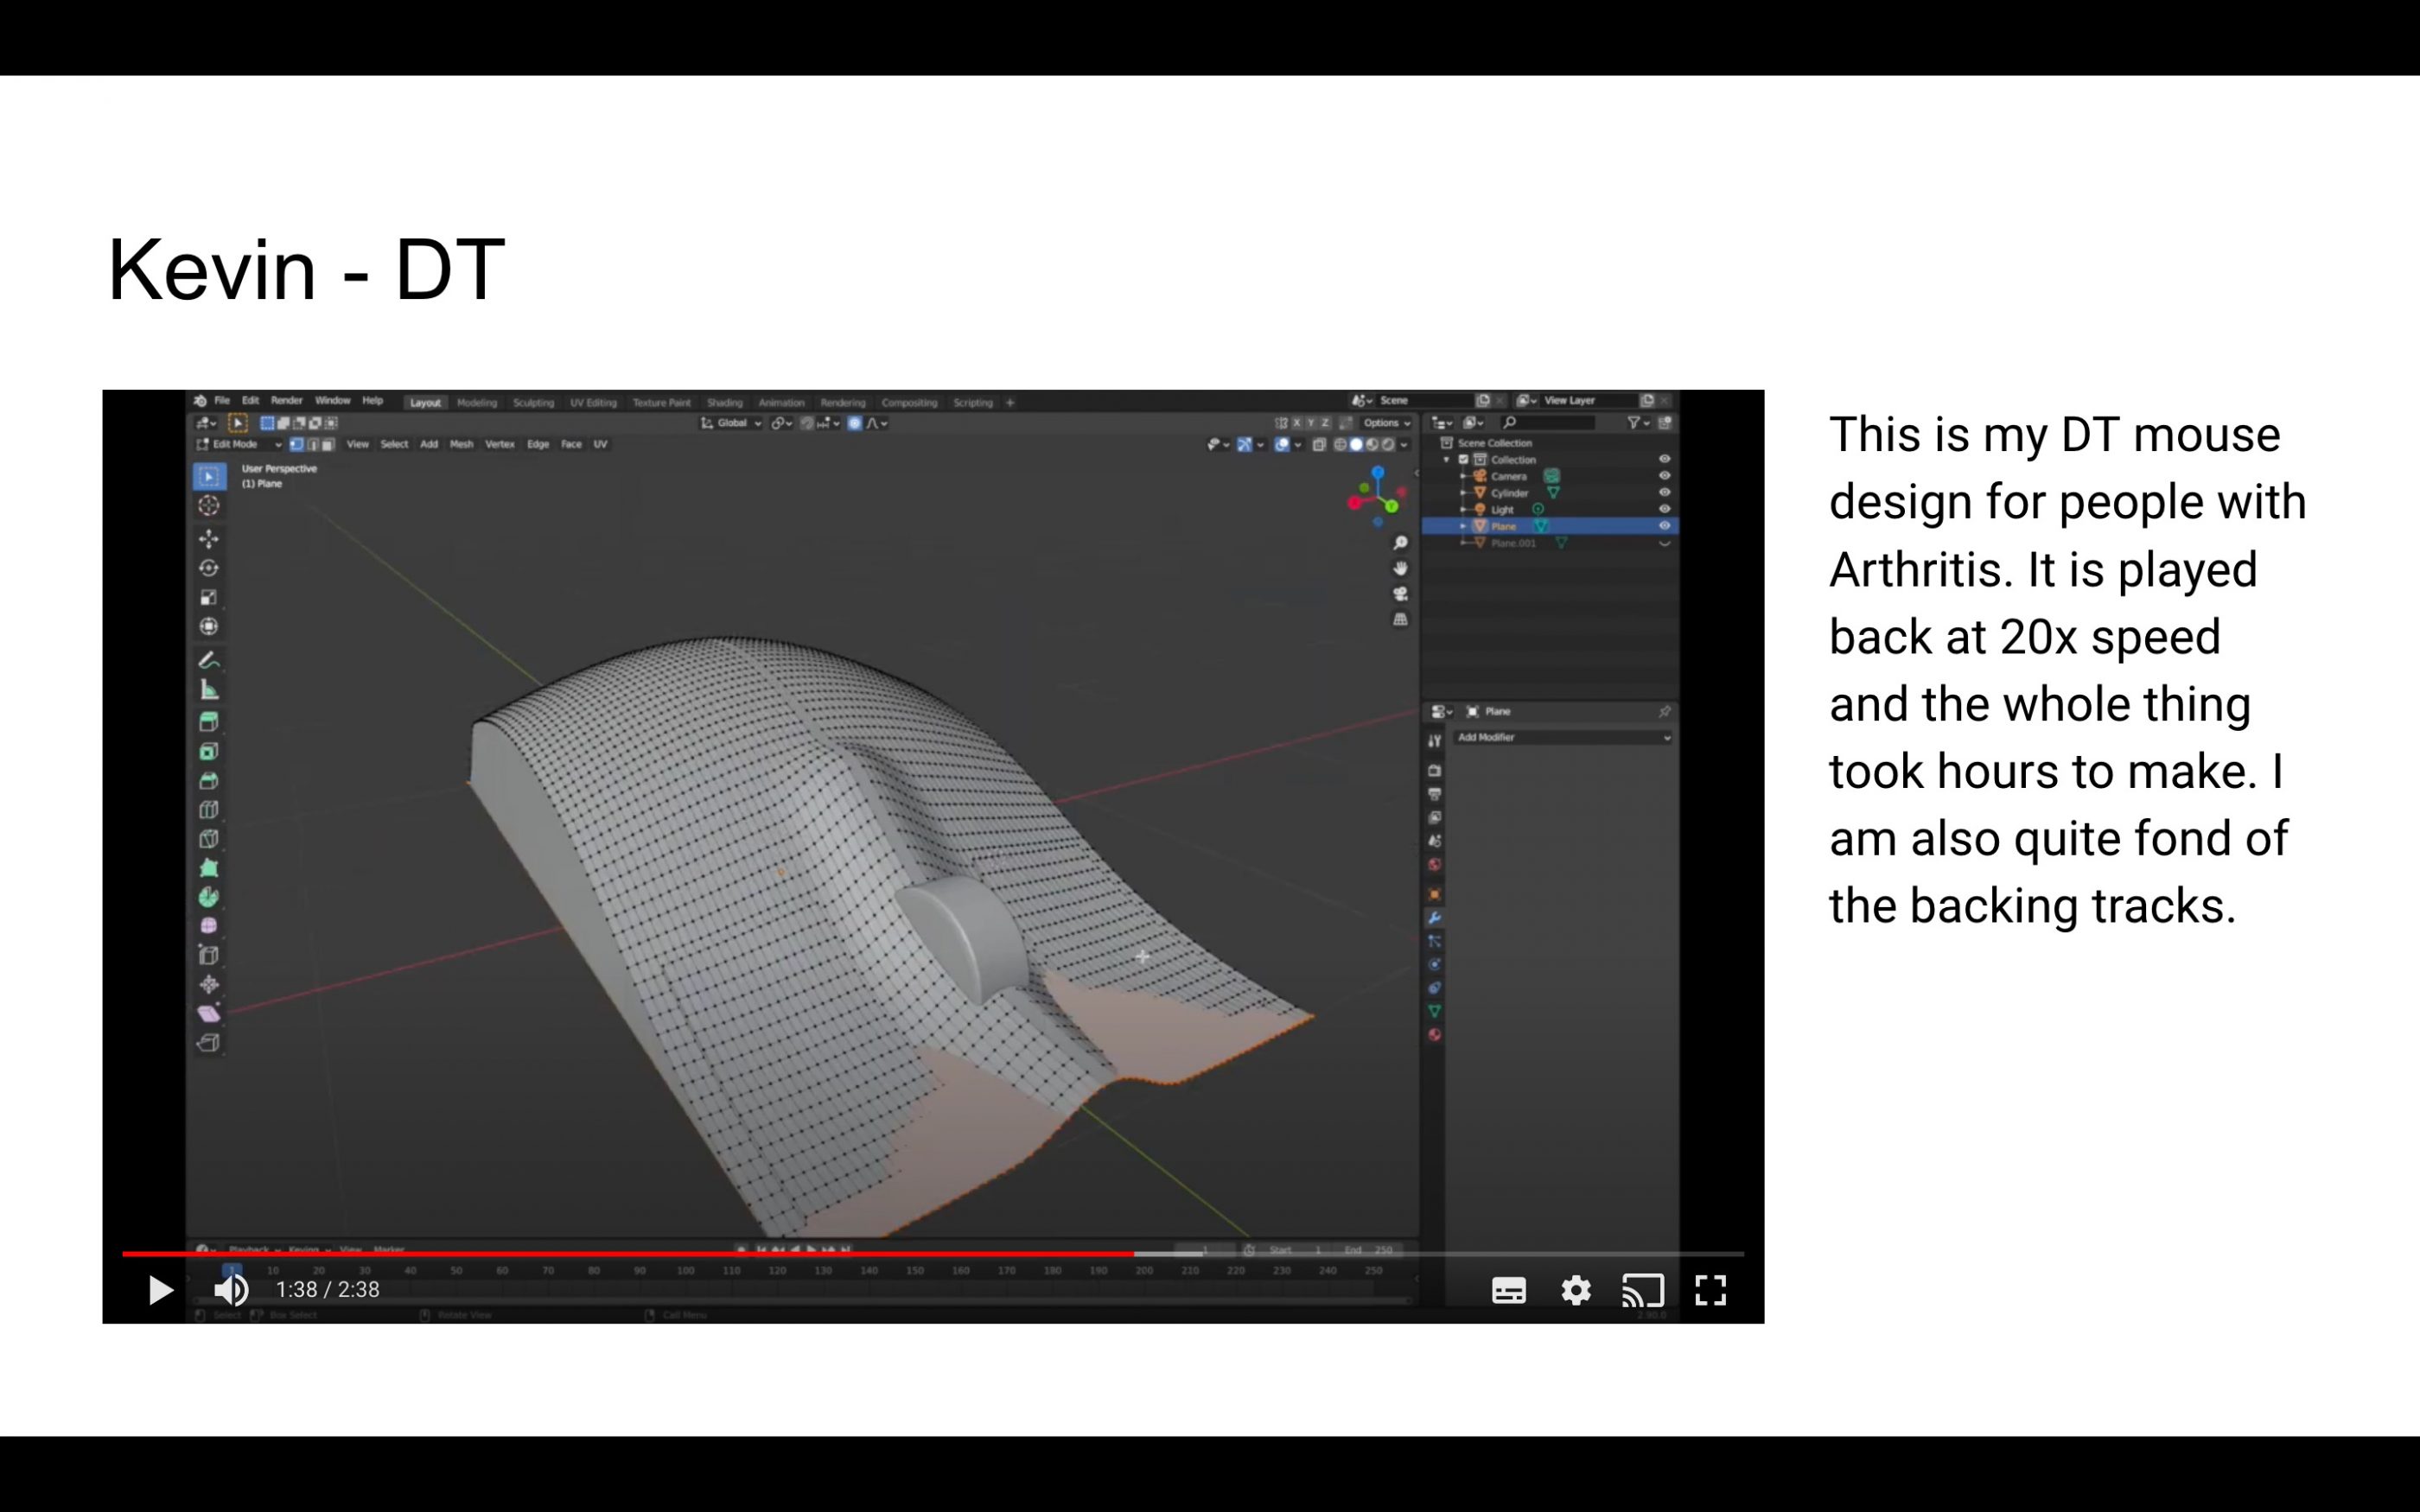
Task: Open the Render menu
Action: coord(286,401)
